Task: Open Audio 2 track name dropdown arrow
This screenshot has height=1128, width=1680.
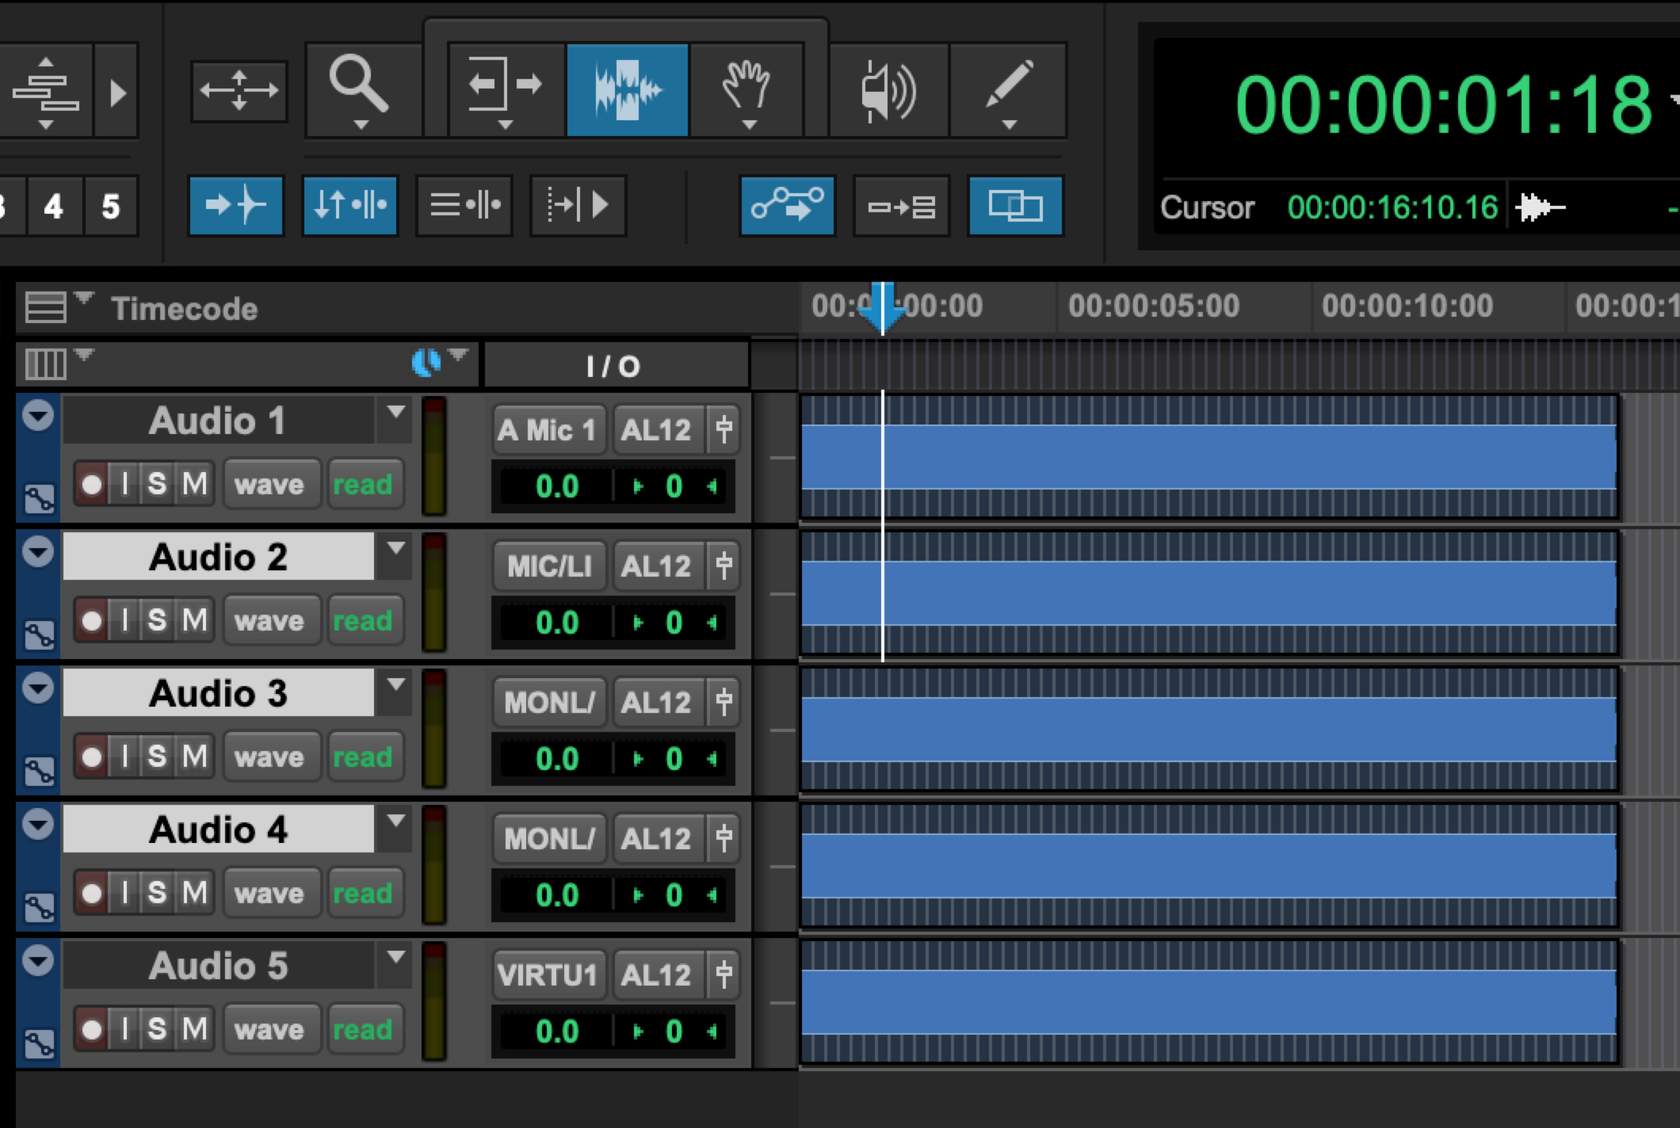Action: pyautogui.click(x=396, y=549)
